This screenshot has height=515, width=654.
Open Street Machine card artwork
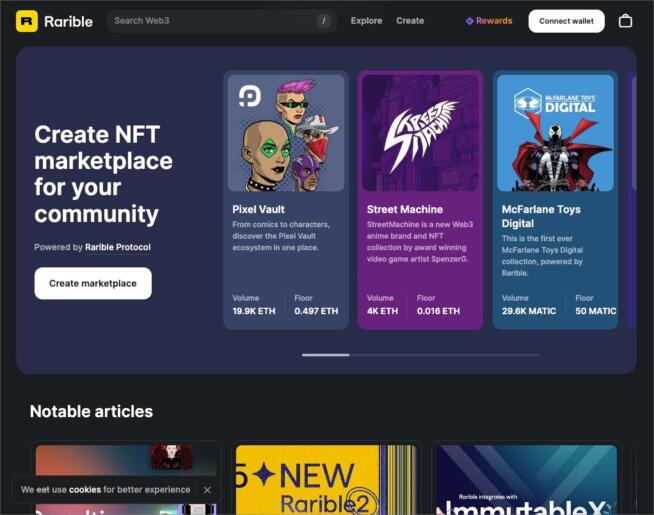click(x=420, y=133)
